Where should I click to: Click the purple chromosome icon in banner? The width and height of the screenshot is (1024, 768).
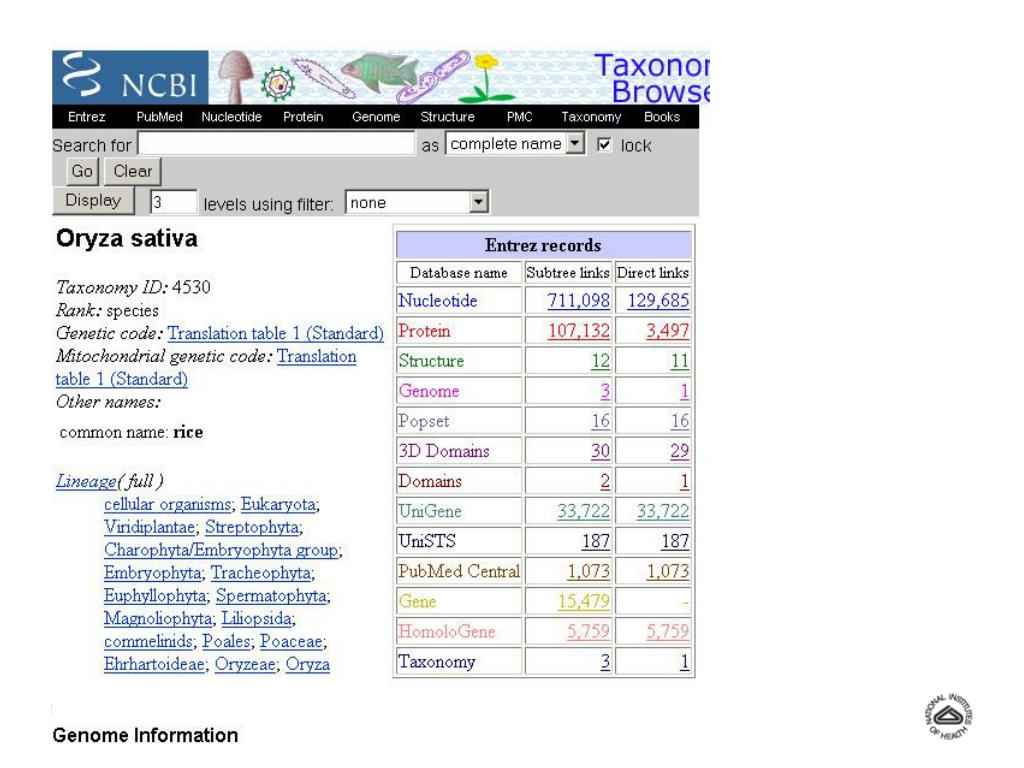click(x=434, y=78)
